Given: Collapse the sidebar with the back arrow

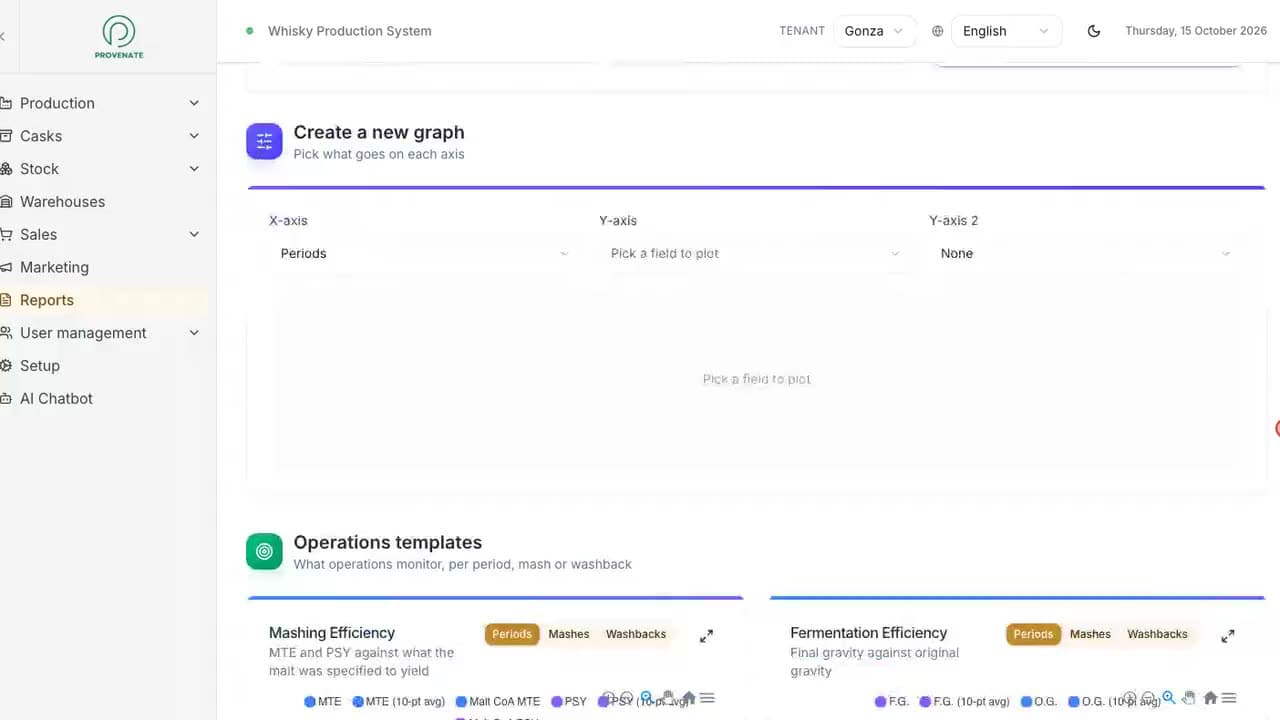Looking at the screenshot, I should point(3,36).
